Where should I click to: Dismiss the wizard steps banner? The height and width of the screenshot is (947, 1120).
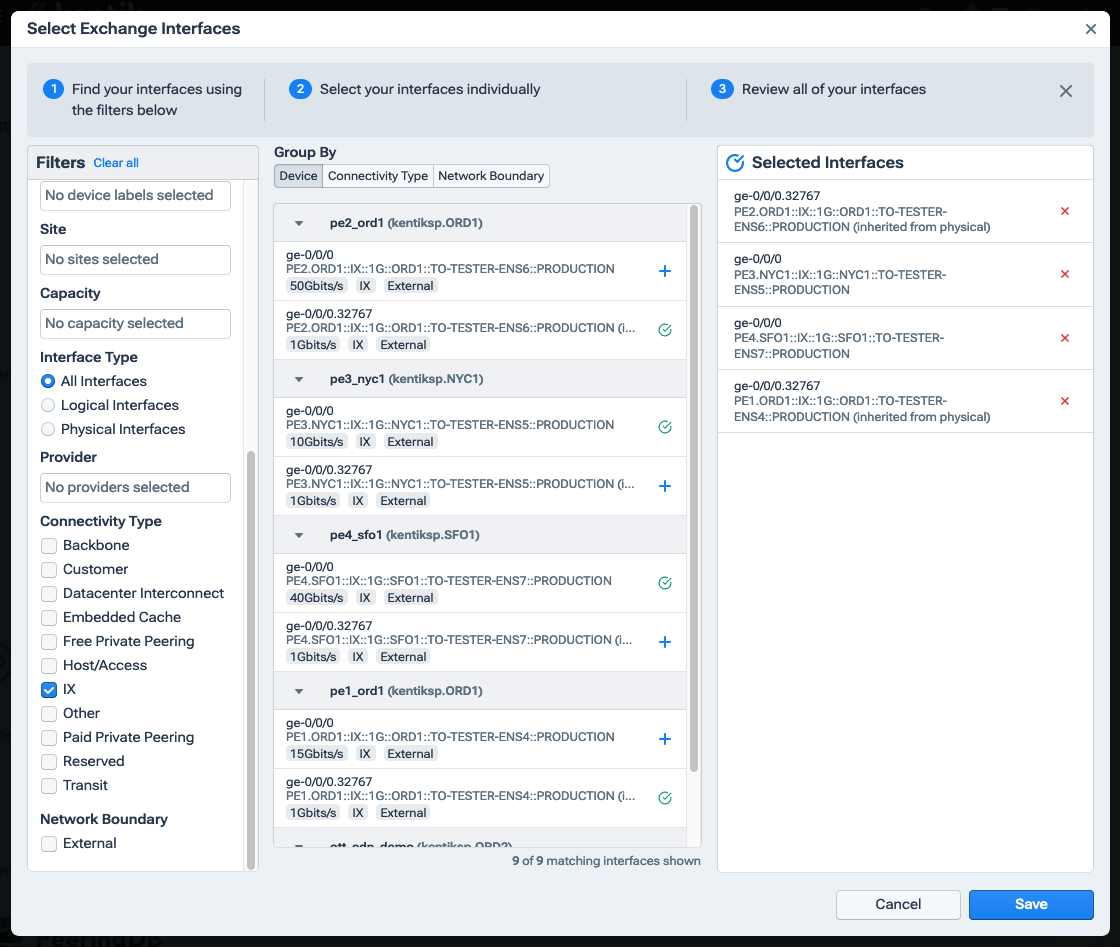click(1065, 90)
